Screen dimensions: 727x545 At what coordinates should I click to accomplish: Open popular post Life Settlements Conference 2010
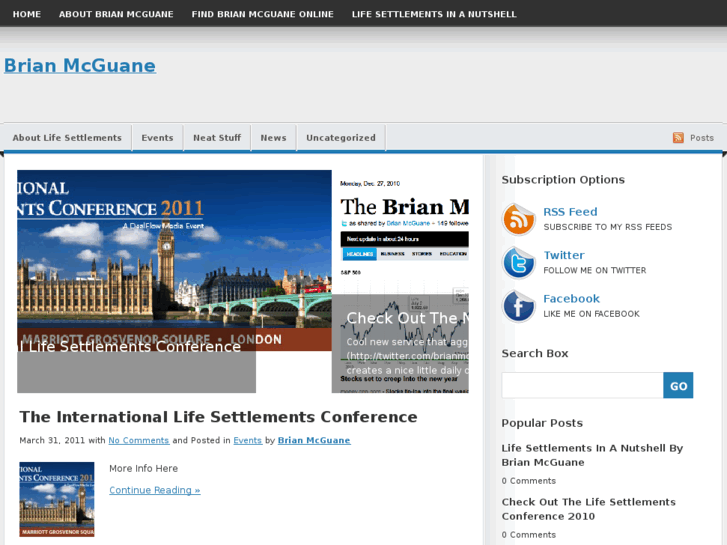[x=588, y=509]
